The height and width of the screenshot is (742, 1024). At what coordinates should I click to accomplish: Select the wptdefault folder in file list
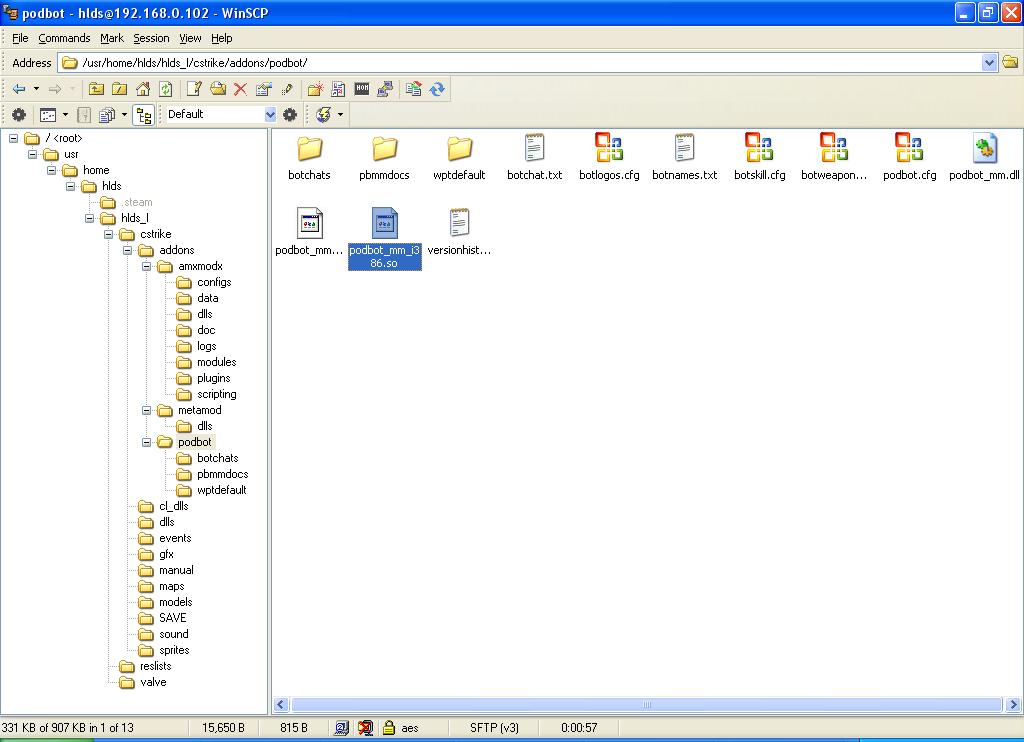459,157
